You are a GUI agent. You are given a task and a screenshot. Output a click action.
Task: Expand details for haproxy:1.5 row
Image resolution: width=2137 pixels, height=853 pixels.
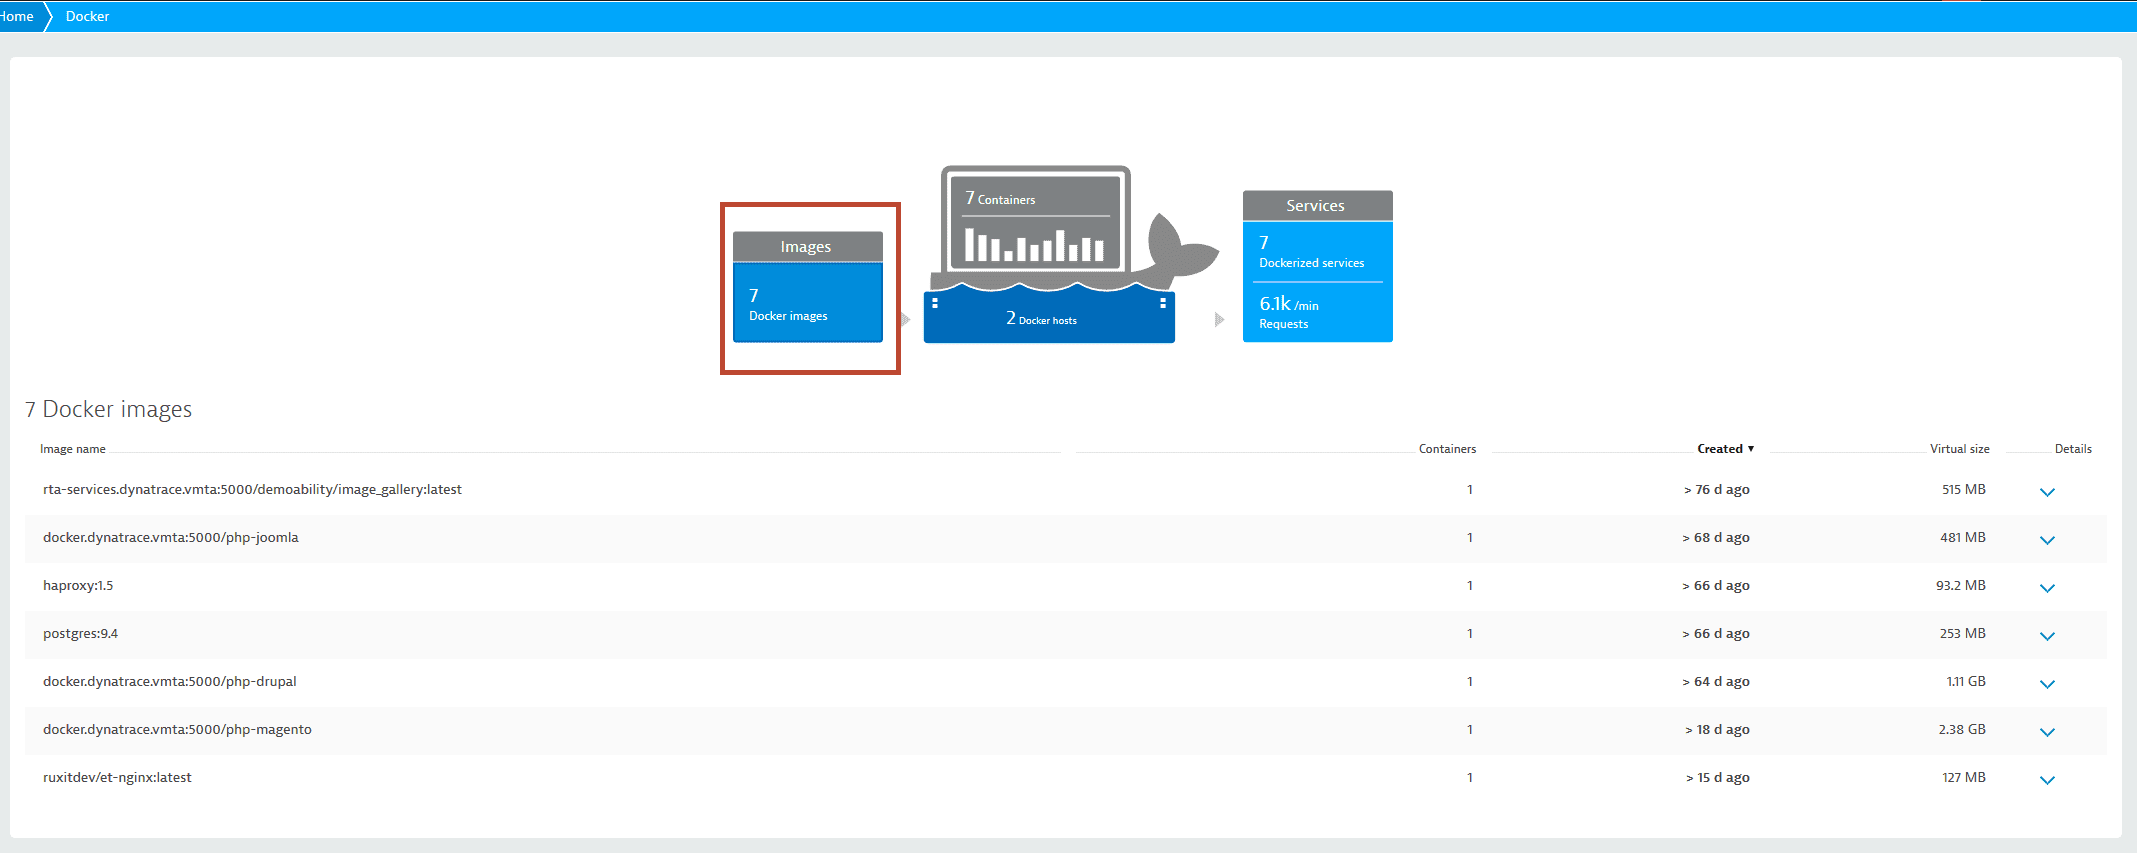coord(2047,588)
